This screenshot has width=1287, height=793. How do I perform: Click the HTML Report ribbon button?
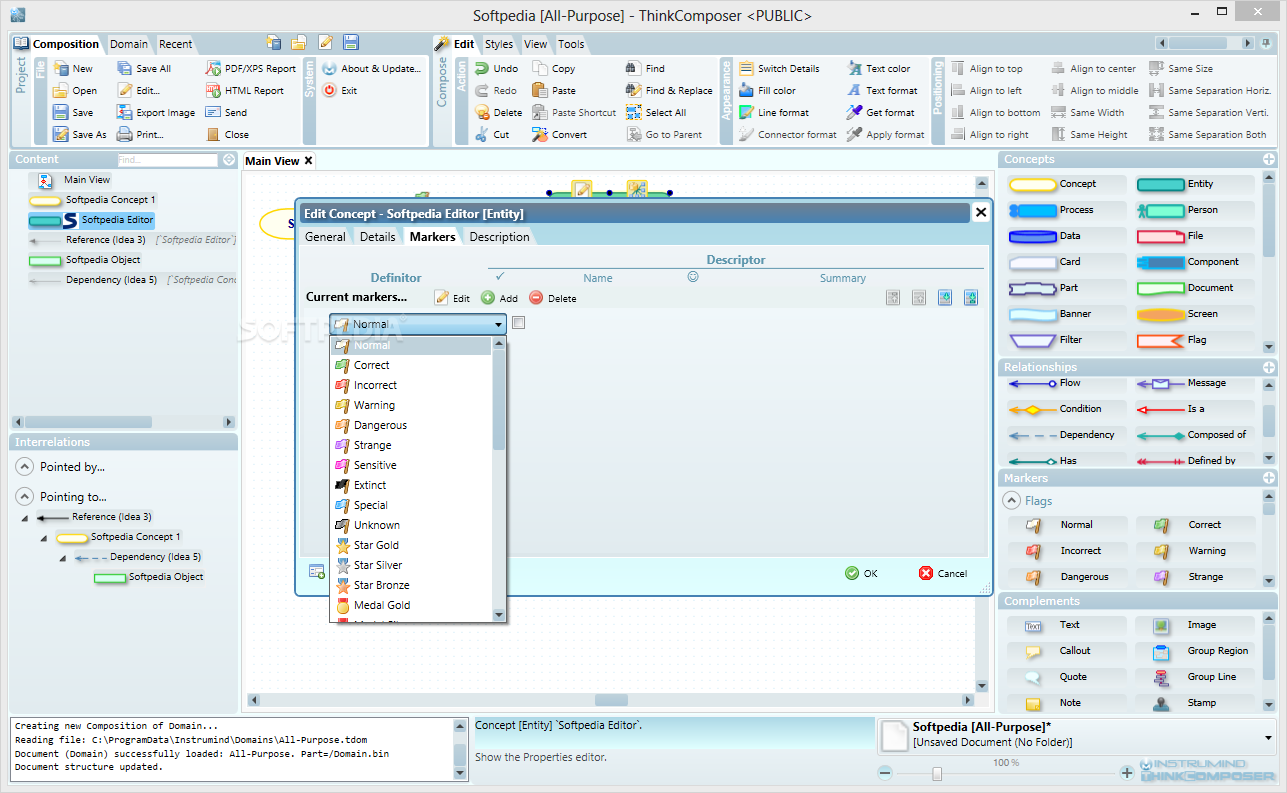245,91
